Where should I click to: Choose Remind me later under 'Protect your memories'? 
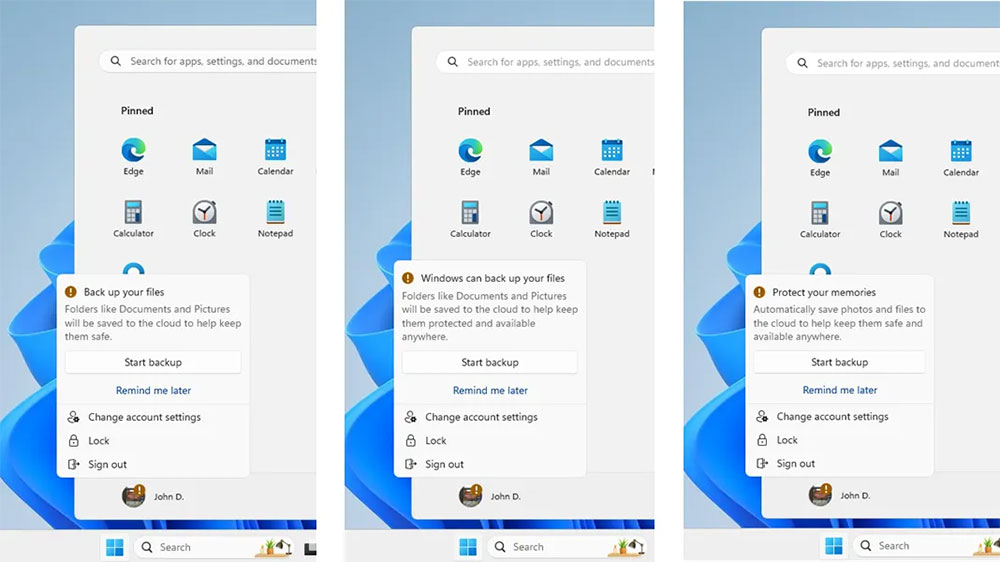(839, 390)
